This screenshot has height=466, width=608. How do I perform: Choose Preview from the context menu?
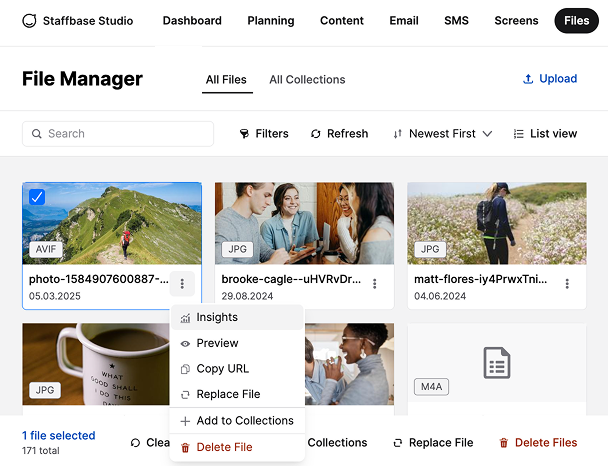point(217,343)
